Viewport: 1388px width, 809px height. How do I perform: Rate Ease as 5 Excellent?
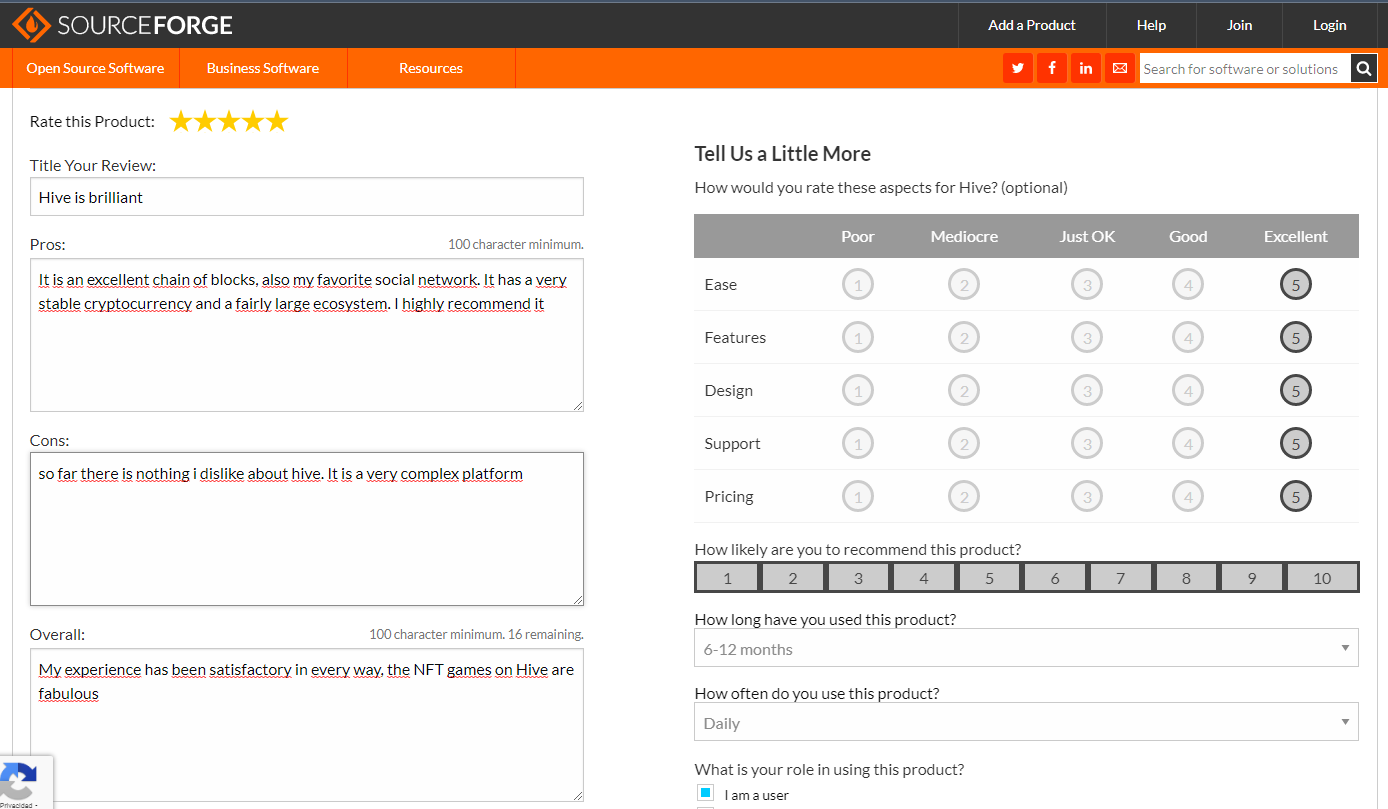1296,285
